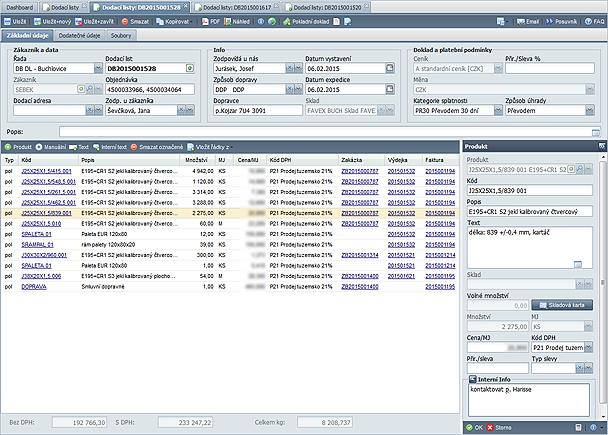
Task: Open the Datum expedice calendar picker
Action: [x=390, y=89]
